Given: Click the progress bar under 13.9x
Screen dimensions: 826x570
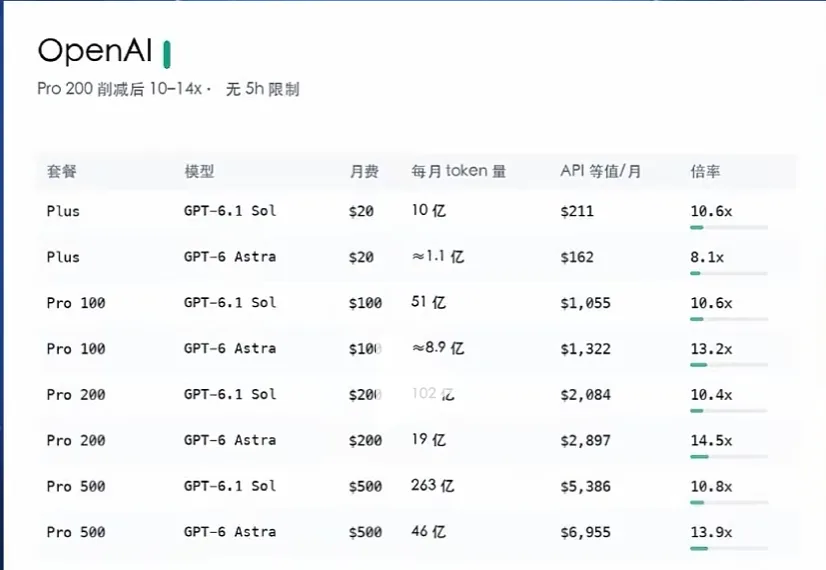Looking at the screenshot, I should click(x=729, y=548).
